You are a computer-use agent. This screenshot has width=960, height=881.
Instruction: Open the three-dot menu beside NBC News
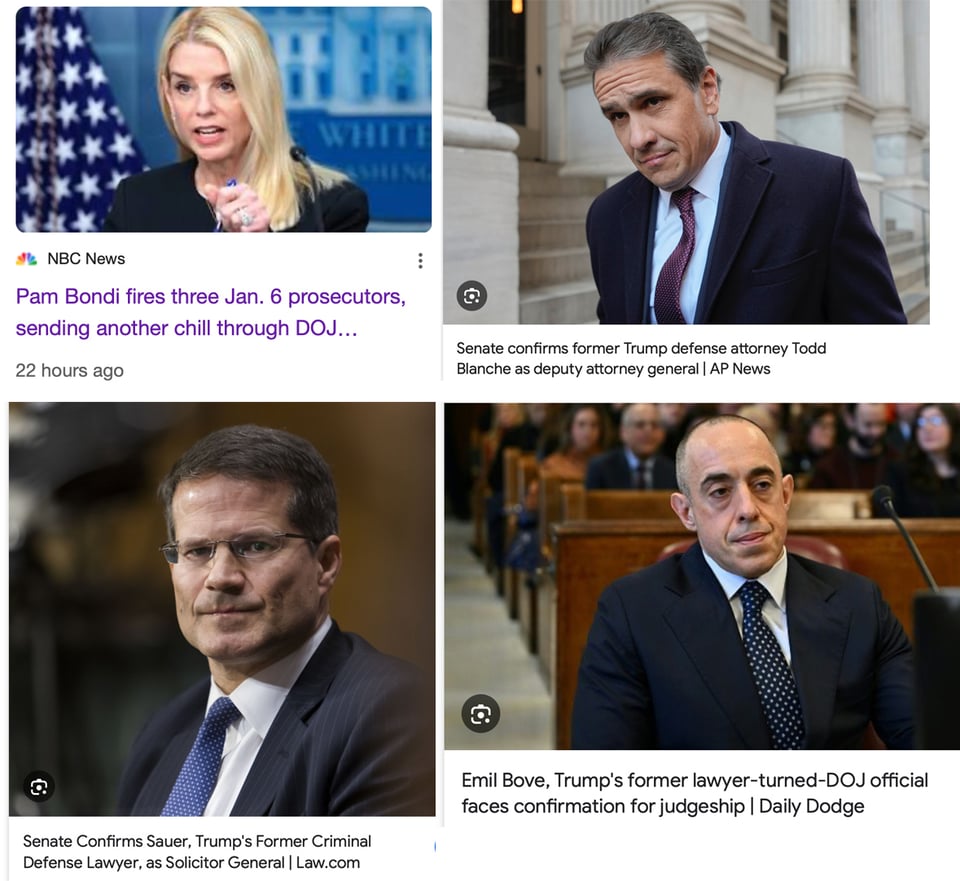coord(420,261)
